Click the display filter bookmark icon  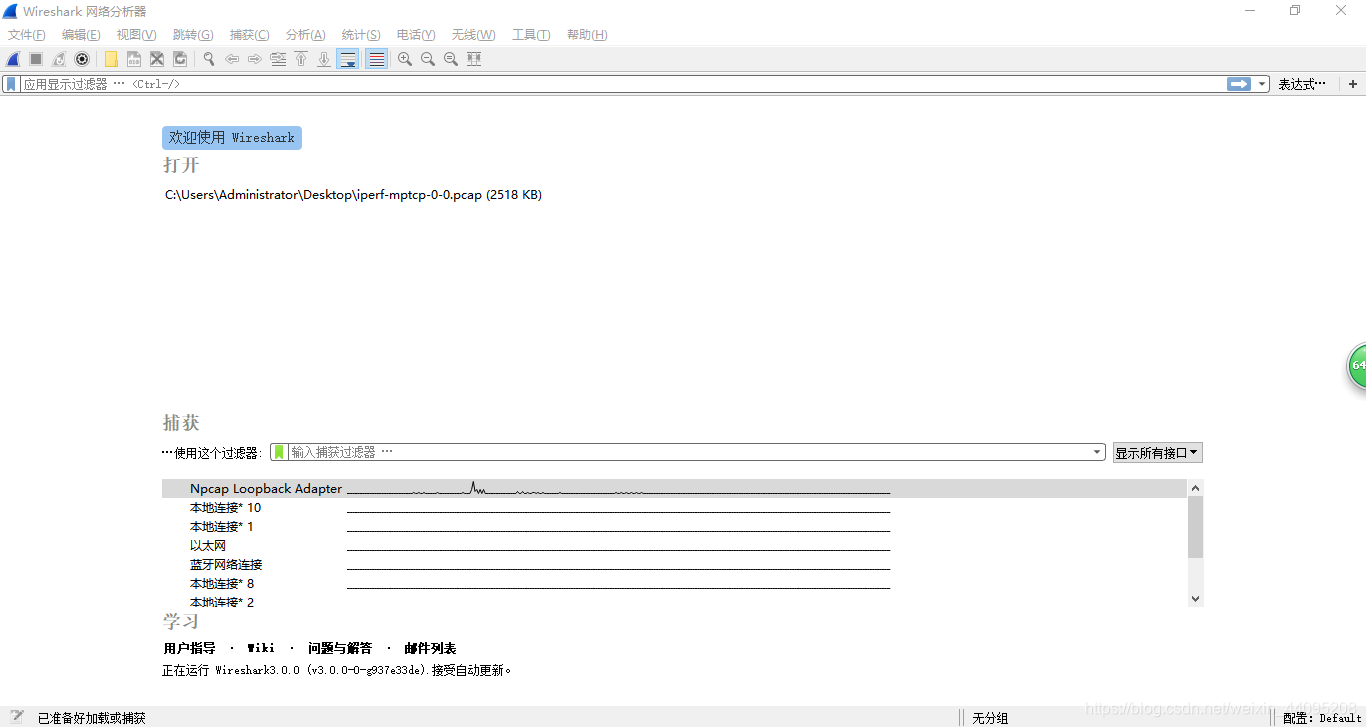pos(12,85)
